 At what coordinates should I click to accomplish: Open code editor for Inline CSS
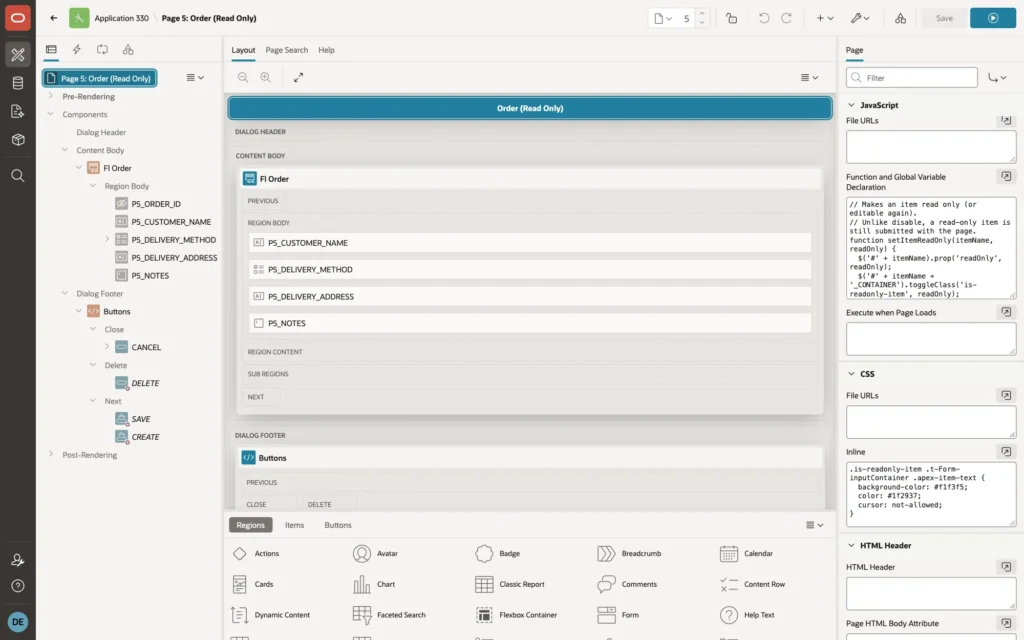1006,451
